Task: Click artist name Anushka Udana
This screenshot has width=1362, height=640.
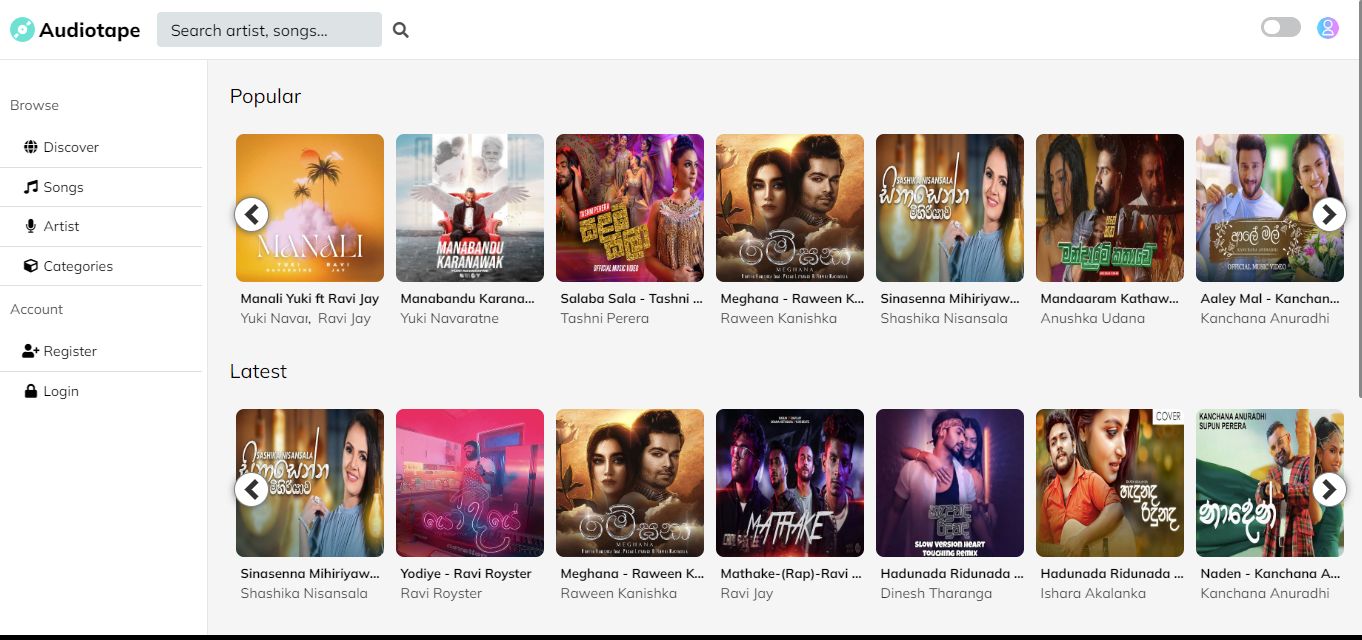Action: [1093, 318]
